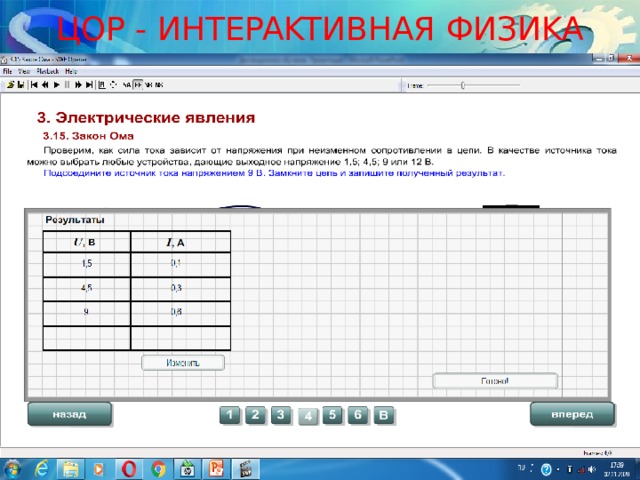The width and height of the screenshot is (640, 480).
Task: Go to page 2 button
Action: click(256, 415)
